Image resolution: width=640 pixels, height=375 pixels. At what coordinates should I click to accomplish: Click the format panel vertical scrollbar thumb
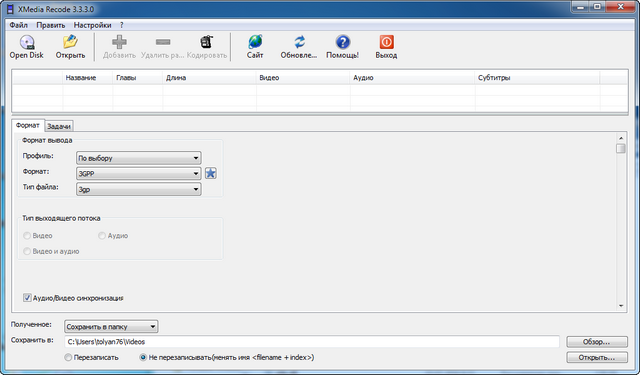click(x=621, y=148)
